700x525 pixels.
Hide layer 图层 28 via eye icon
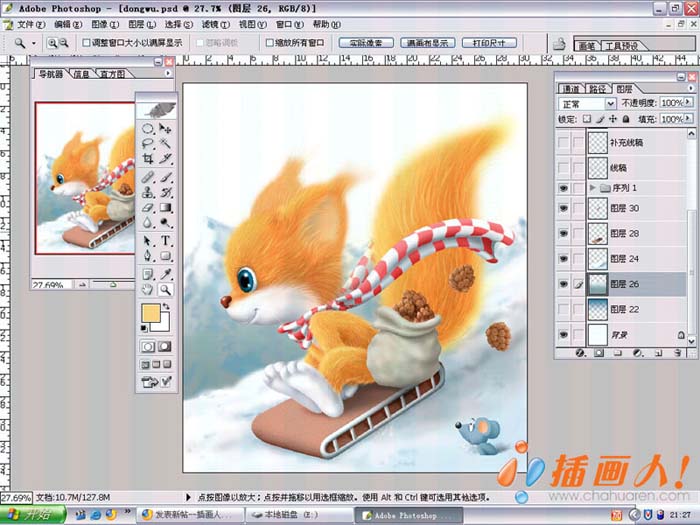pyautogui.click(x=563, y=233)
